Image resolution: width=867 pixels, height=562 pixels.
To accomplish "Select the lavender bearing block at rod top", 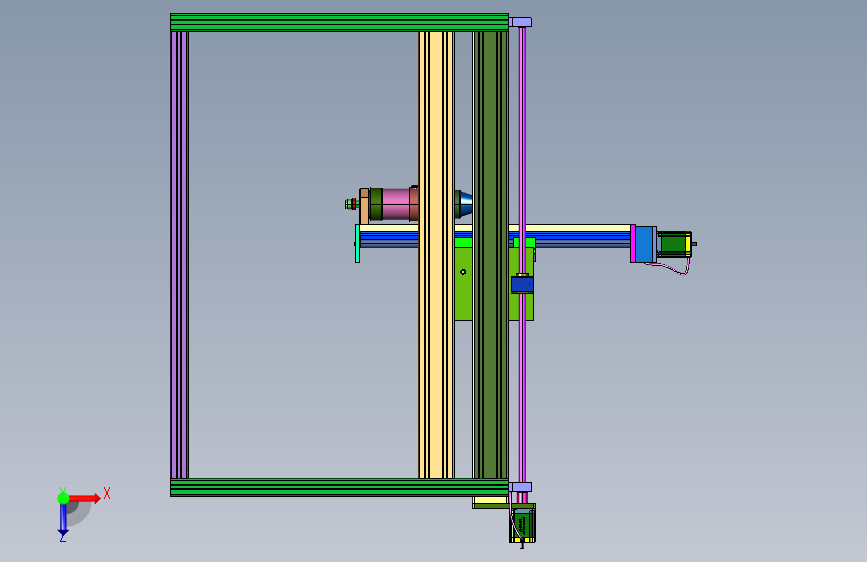I will click(520, 22).
